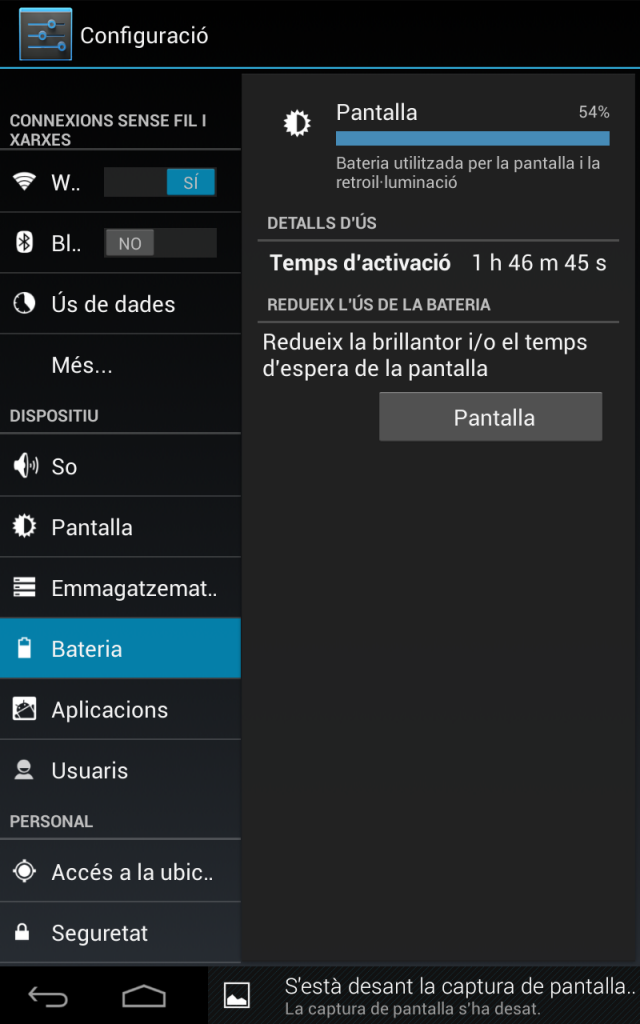Tap the Back navigation button
This screenshot has height=1024, width=640.
[48, 996]
